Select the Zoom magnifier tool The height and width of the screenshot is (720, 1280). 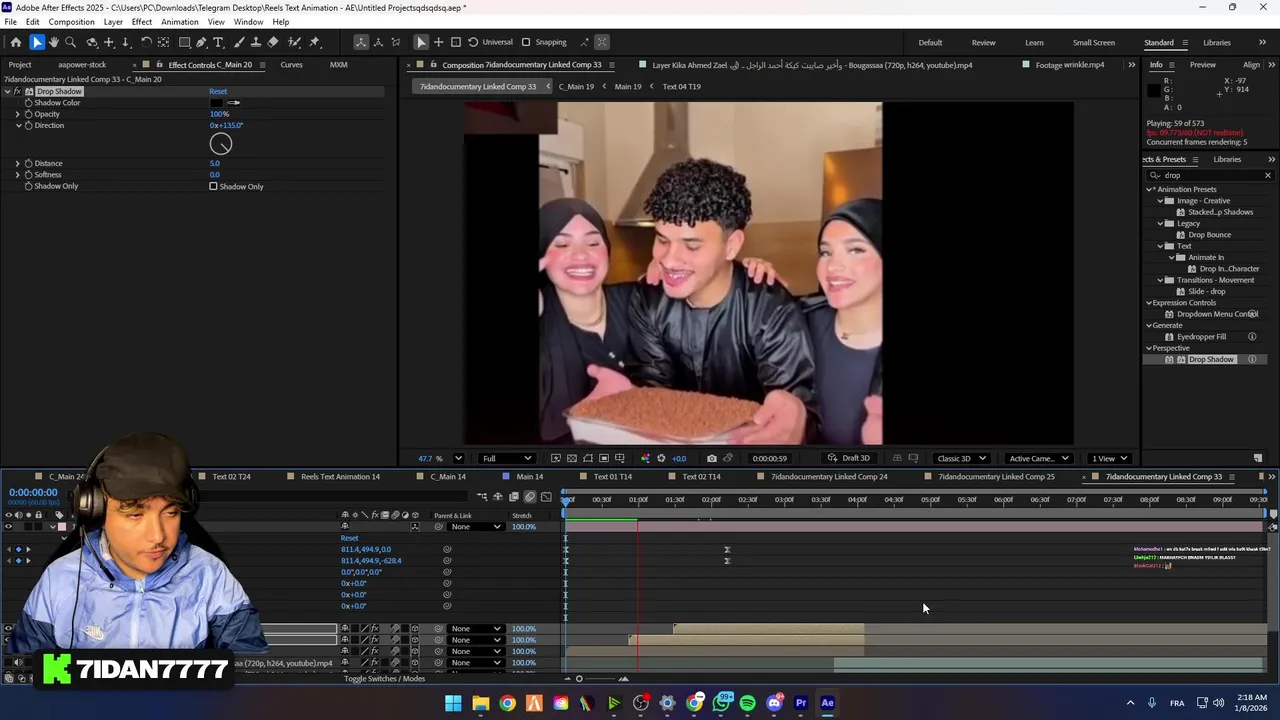(70, 42)
